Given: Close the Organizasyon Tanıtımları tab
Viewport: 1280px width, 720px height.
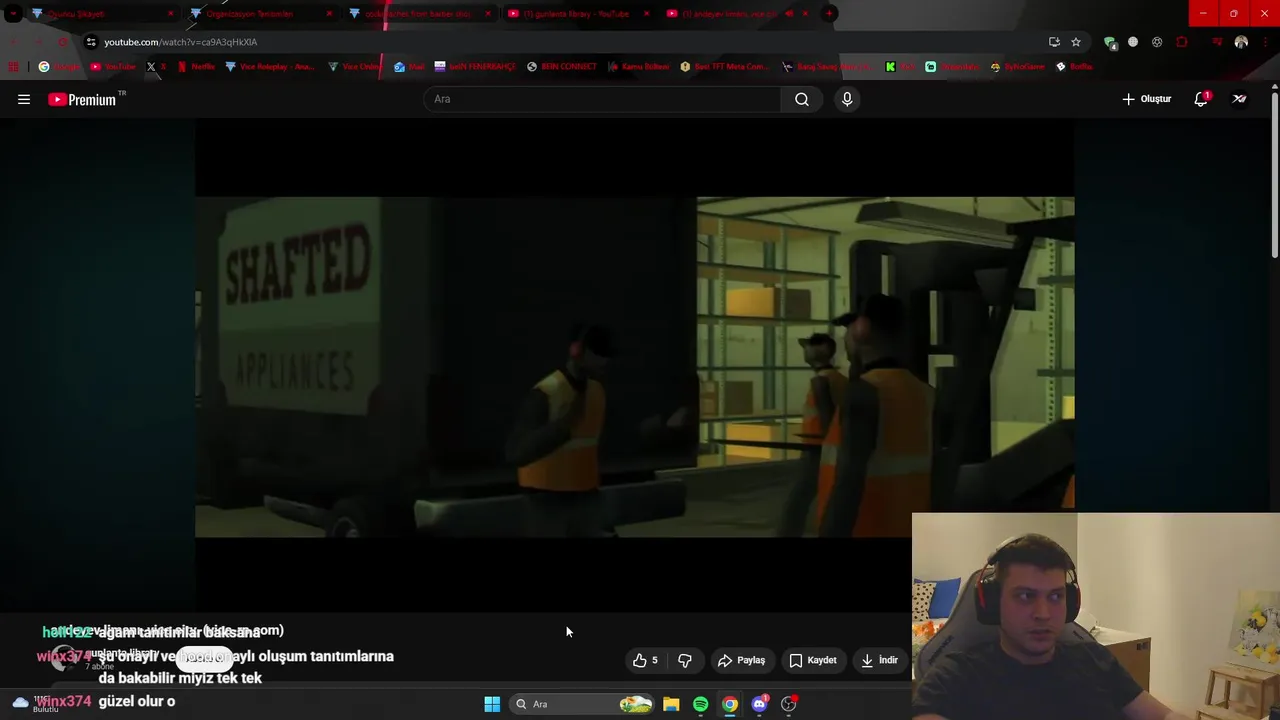Looking at the screenshot, I should [x=329, y=14].
